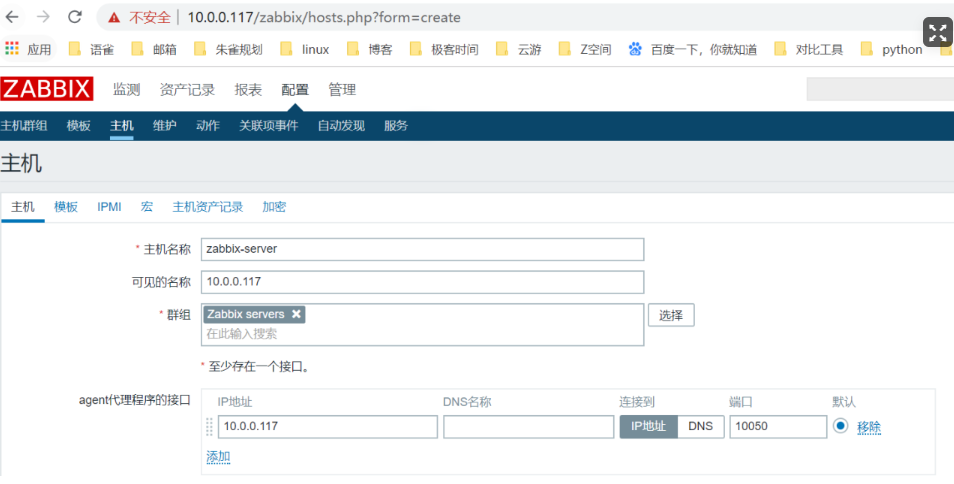Screen dimensions: 954x484
Task: Open the Z空间 bookmark folder
Action: (x=585, y=49)
